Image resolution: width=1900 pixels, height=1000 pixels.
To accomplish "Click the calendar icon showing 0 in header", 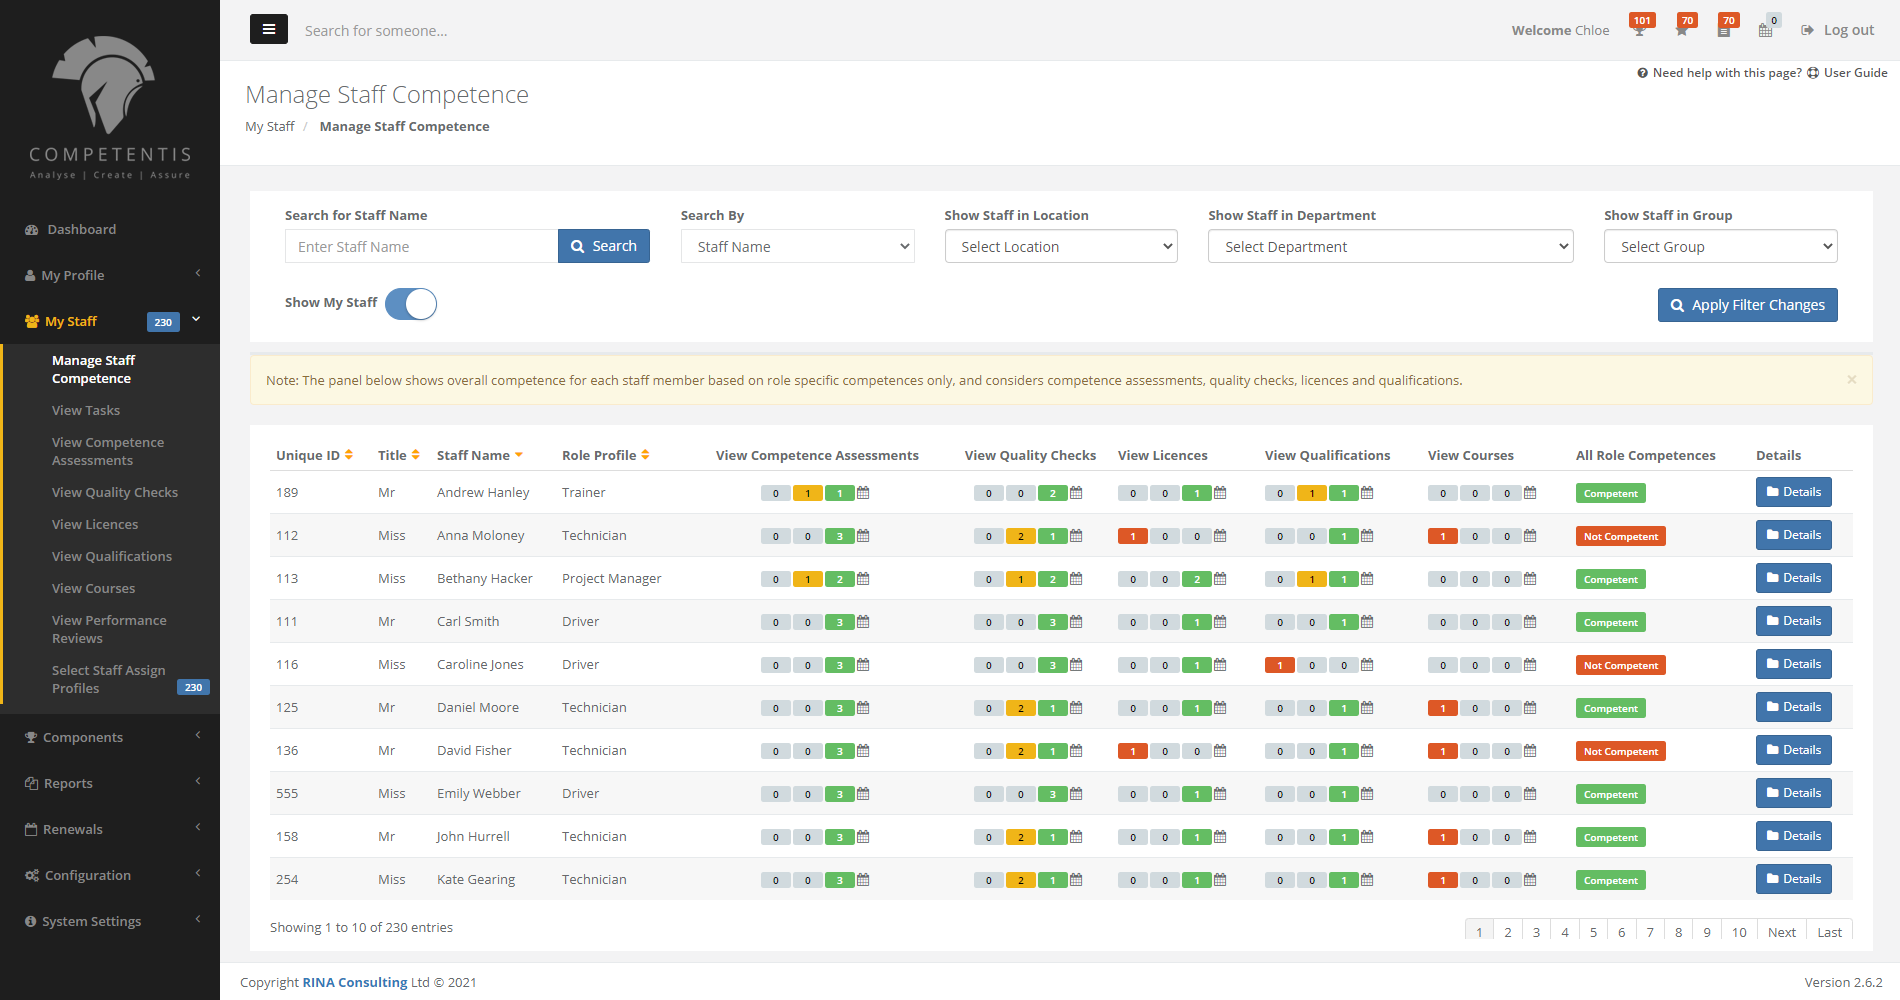I will click(x=1766, y=28).
